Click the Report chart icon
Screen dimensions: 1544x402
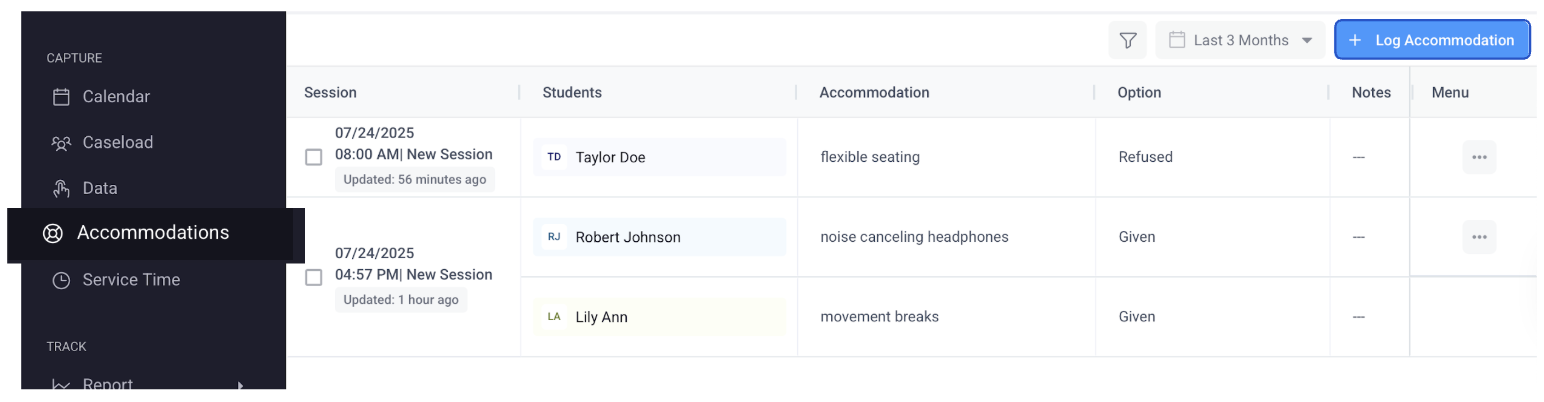[62, 385]
